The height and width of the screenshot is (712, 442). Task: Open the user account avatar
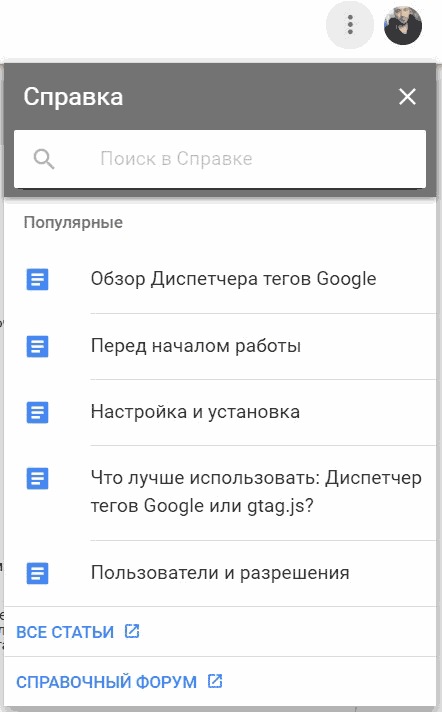tap(403, 25)
